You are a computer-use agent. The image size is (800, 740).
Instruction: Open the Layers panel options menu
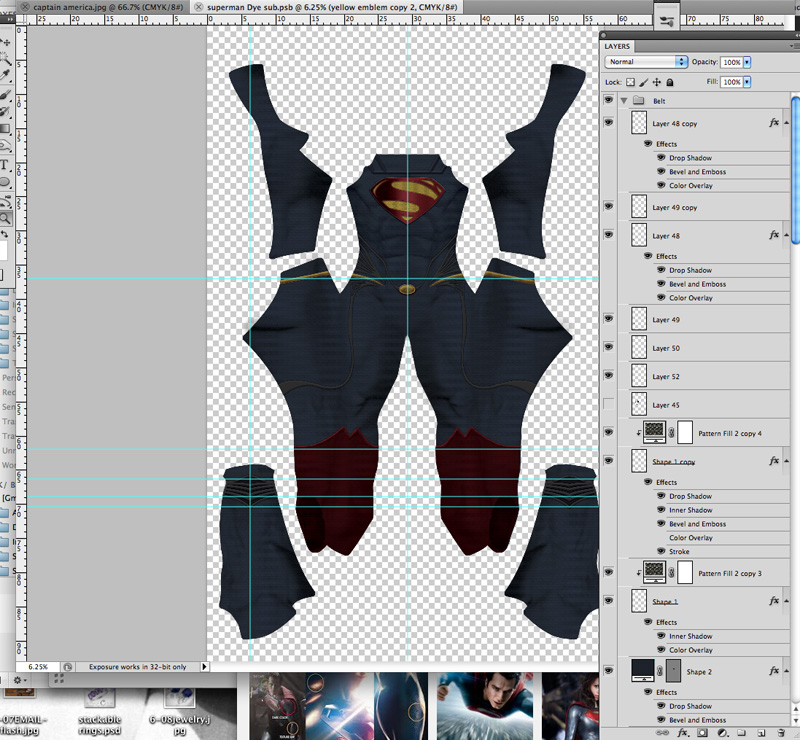(x=792, y=46)
